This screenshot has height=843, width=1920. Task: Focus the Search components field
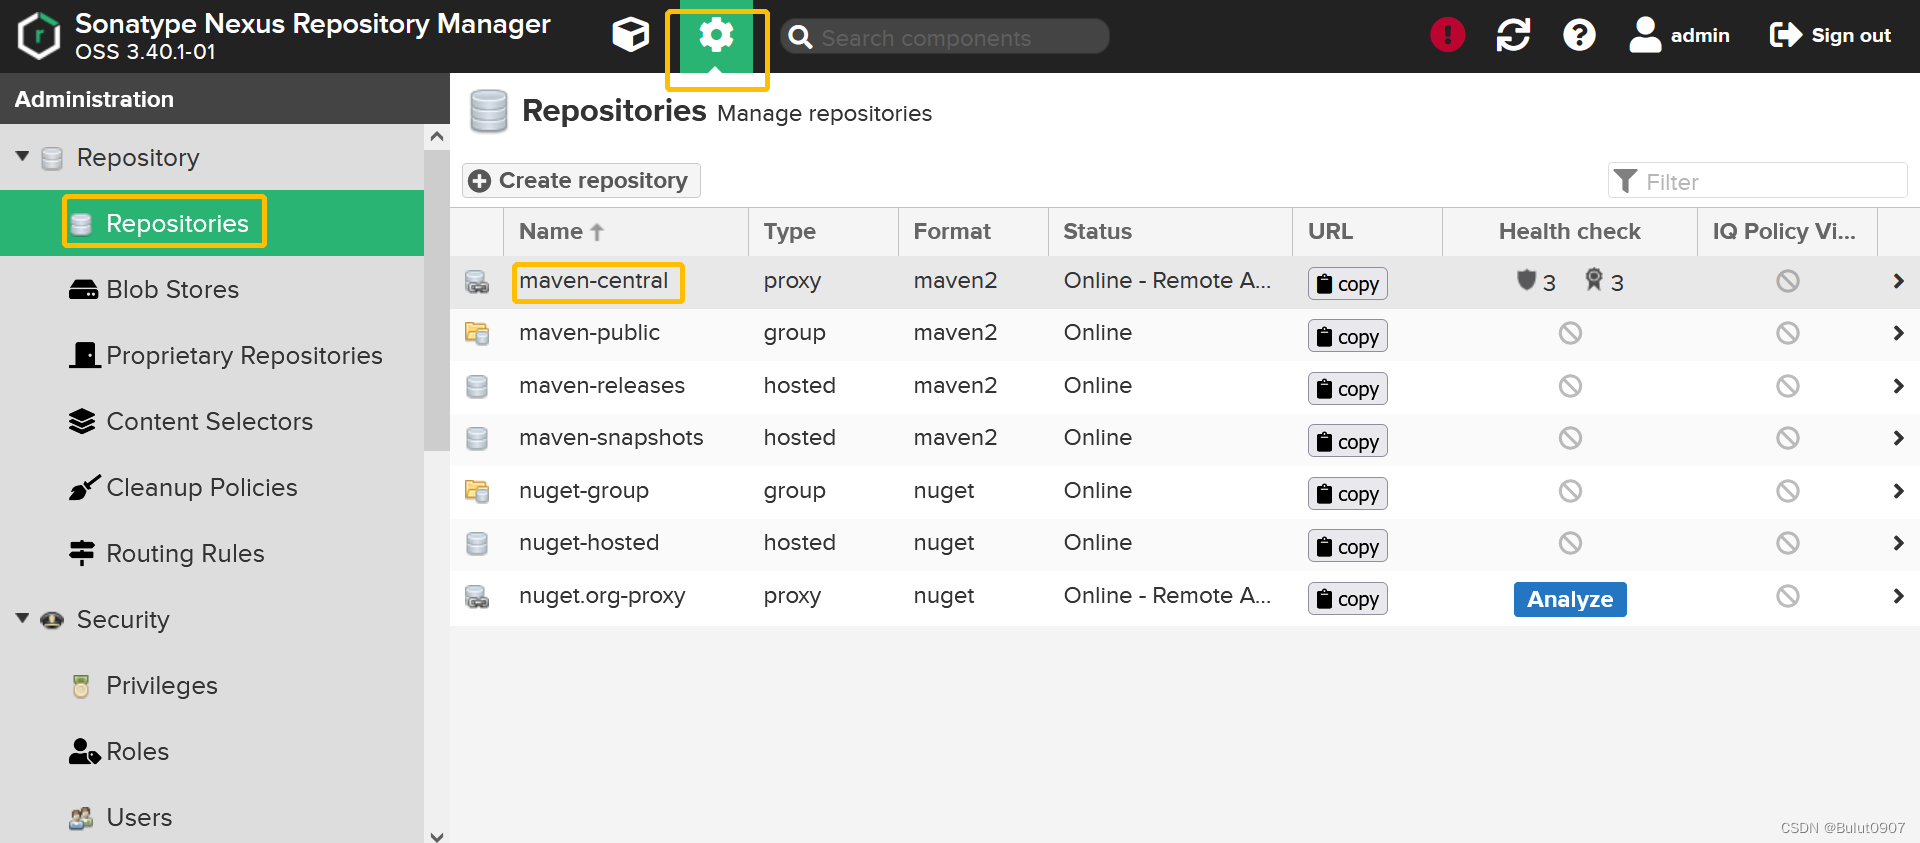coord(945,37)
